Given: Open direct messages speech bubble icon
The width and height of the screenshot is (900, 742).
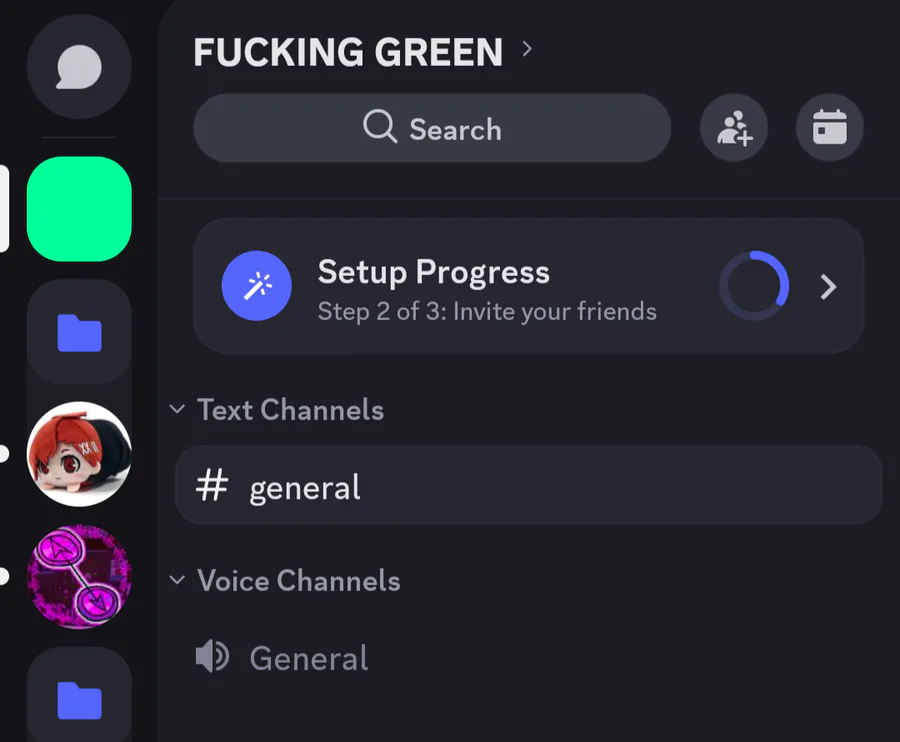Looking at the screenshot, I should tap(79, 67).
